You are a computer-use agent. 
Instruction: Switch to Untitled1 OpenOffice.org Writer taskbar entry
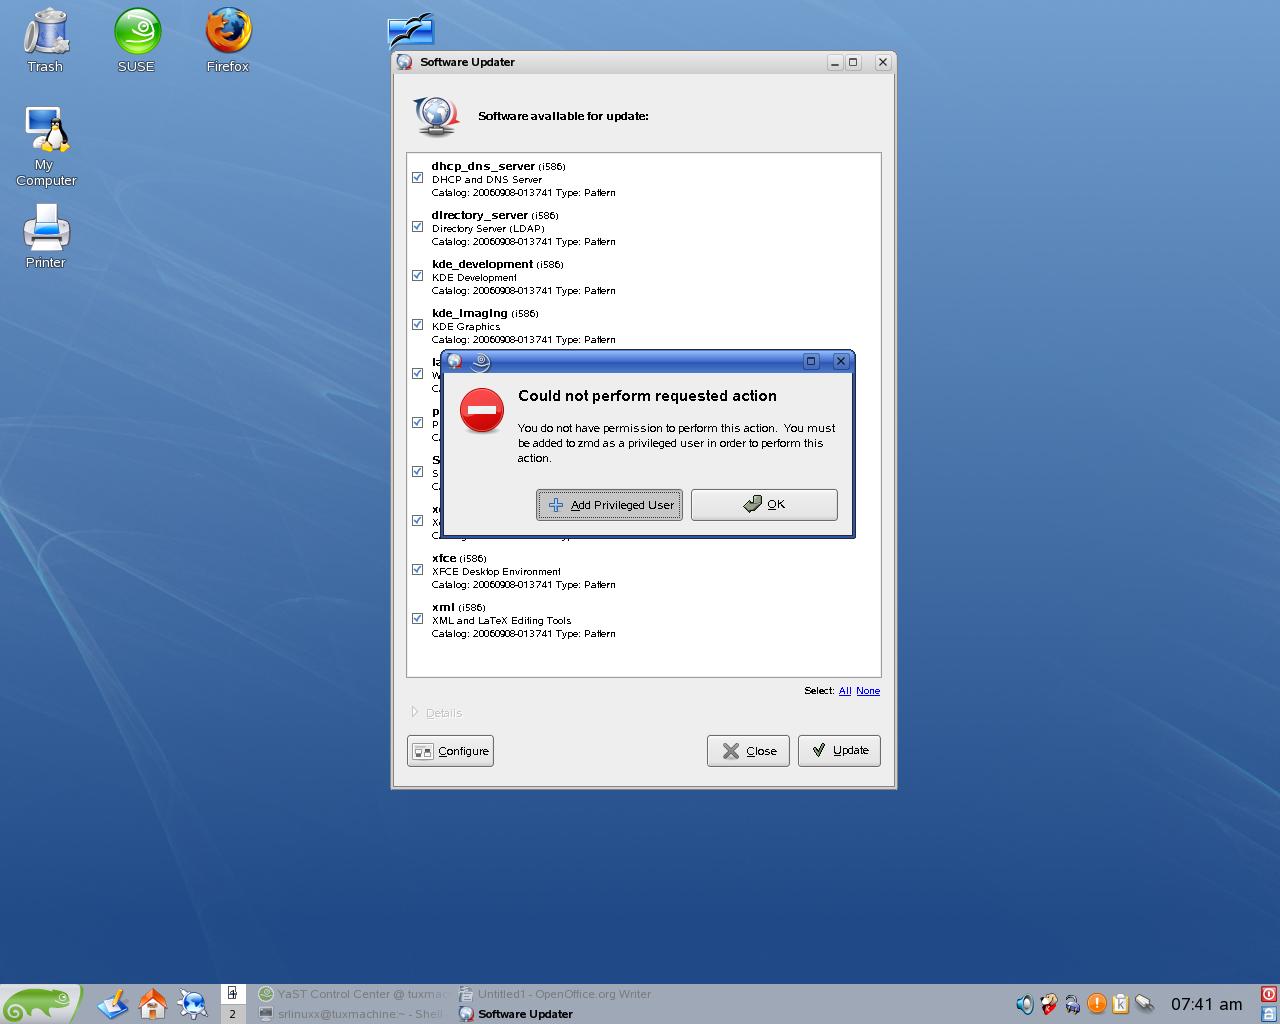(x=555, y=994)
